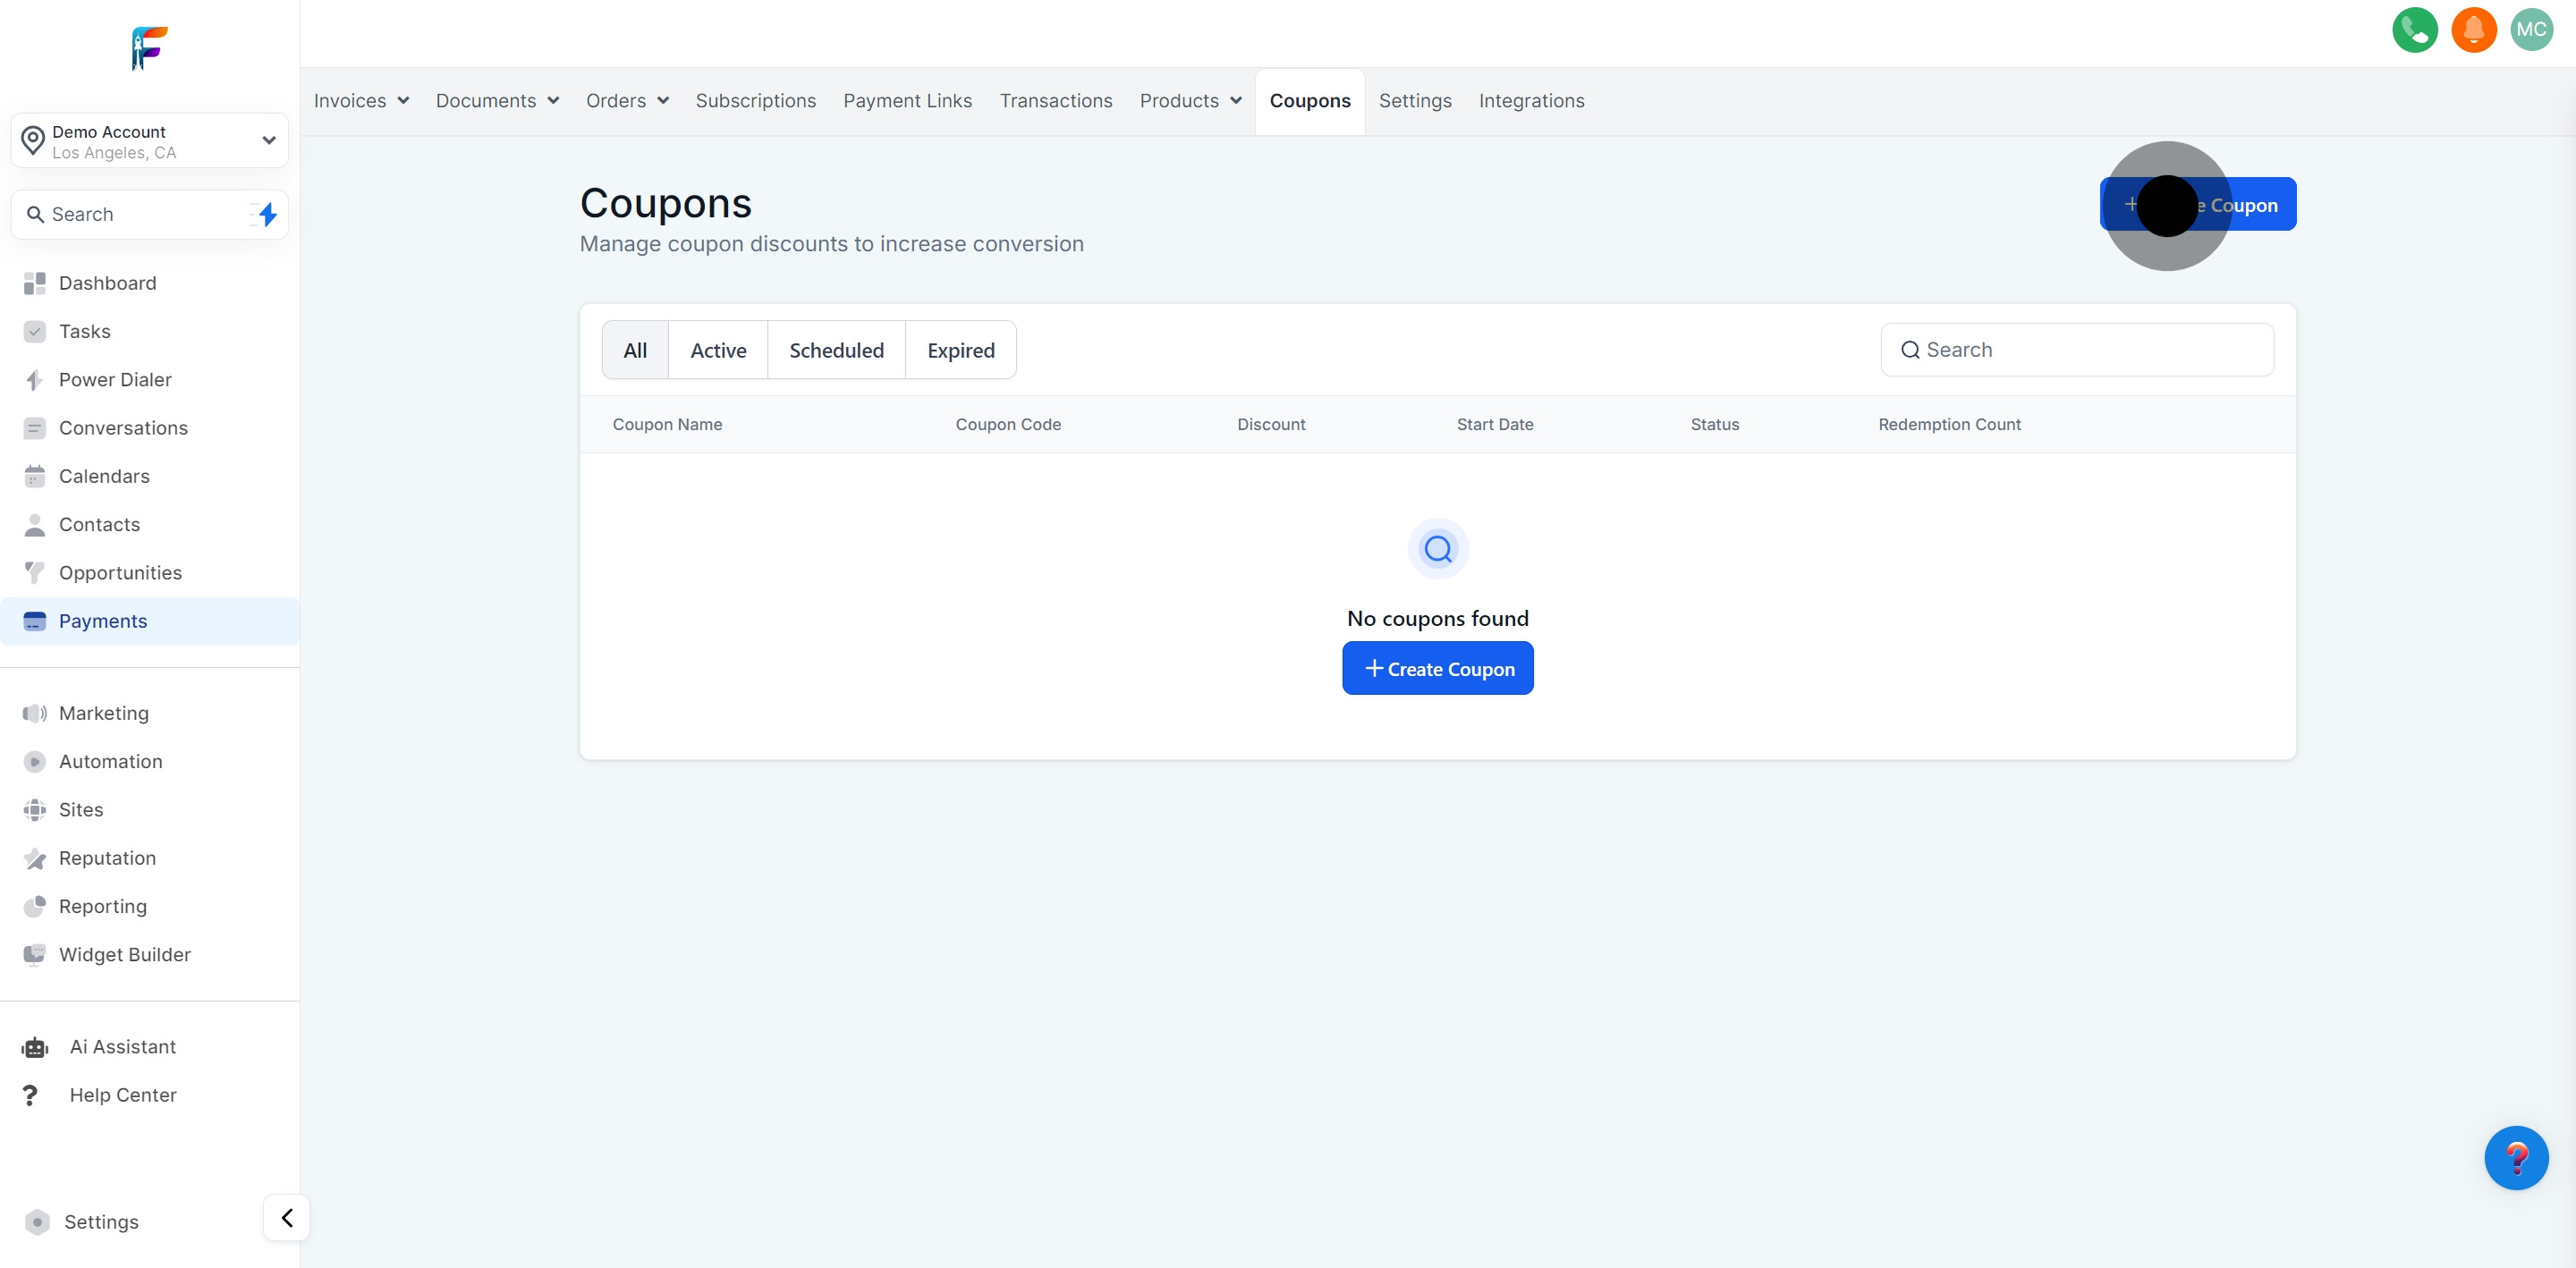This screenshot has width=2576, height=1268.
Task: Open the Reporting section
Action: (102, 906)
